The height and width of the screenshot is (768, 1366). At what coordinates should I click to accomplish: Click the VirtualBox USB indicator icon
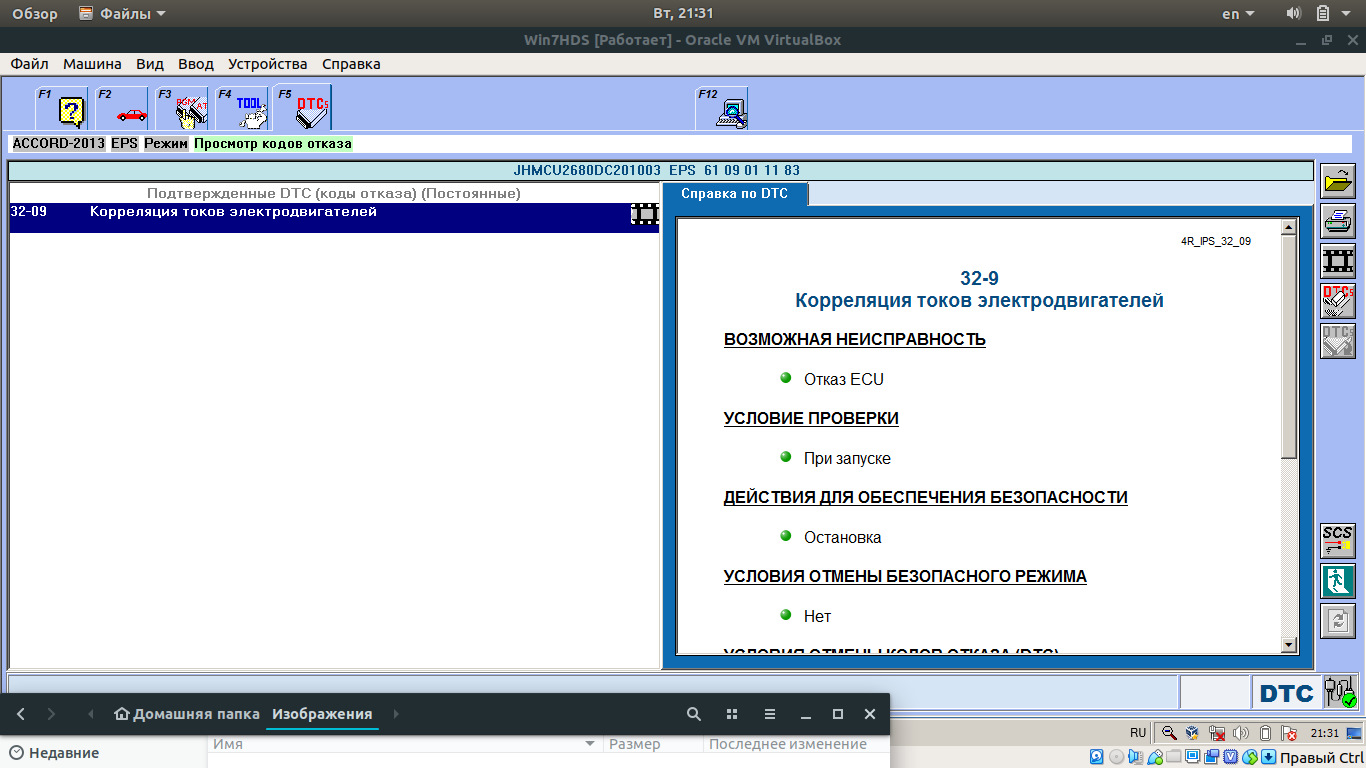[x=1155, y=757]
